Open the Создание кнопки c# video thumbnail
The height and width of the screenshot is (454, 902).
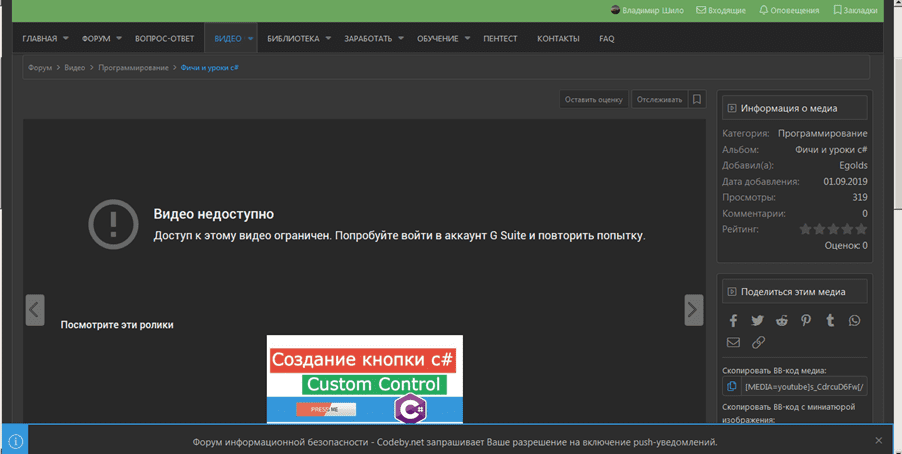(364, 378)
